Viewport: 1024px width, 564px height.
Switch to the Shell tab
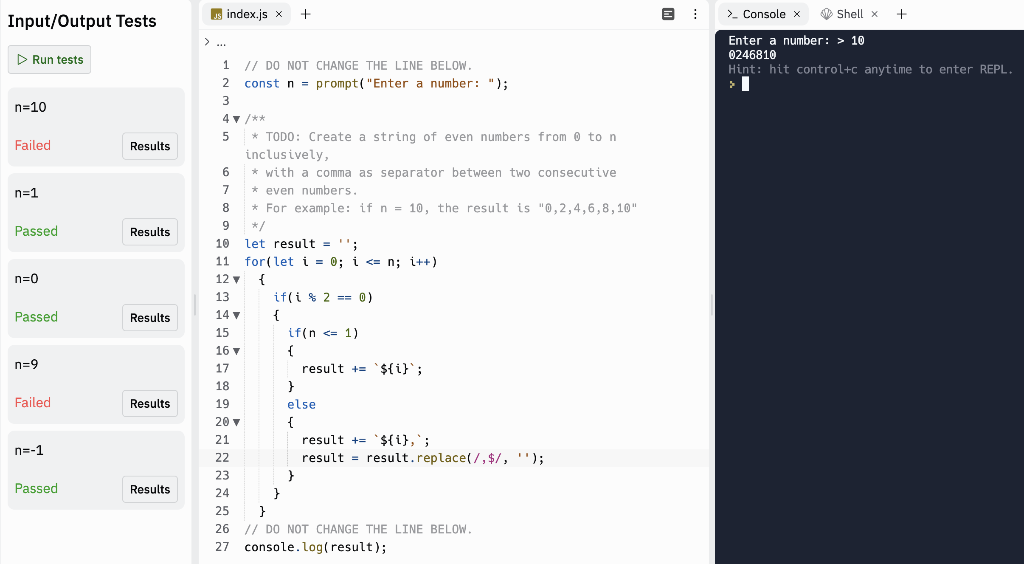849,14
